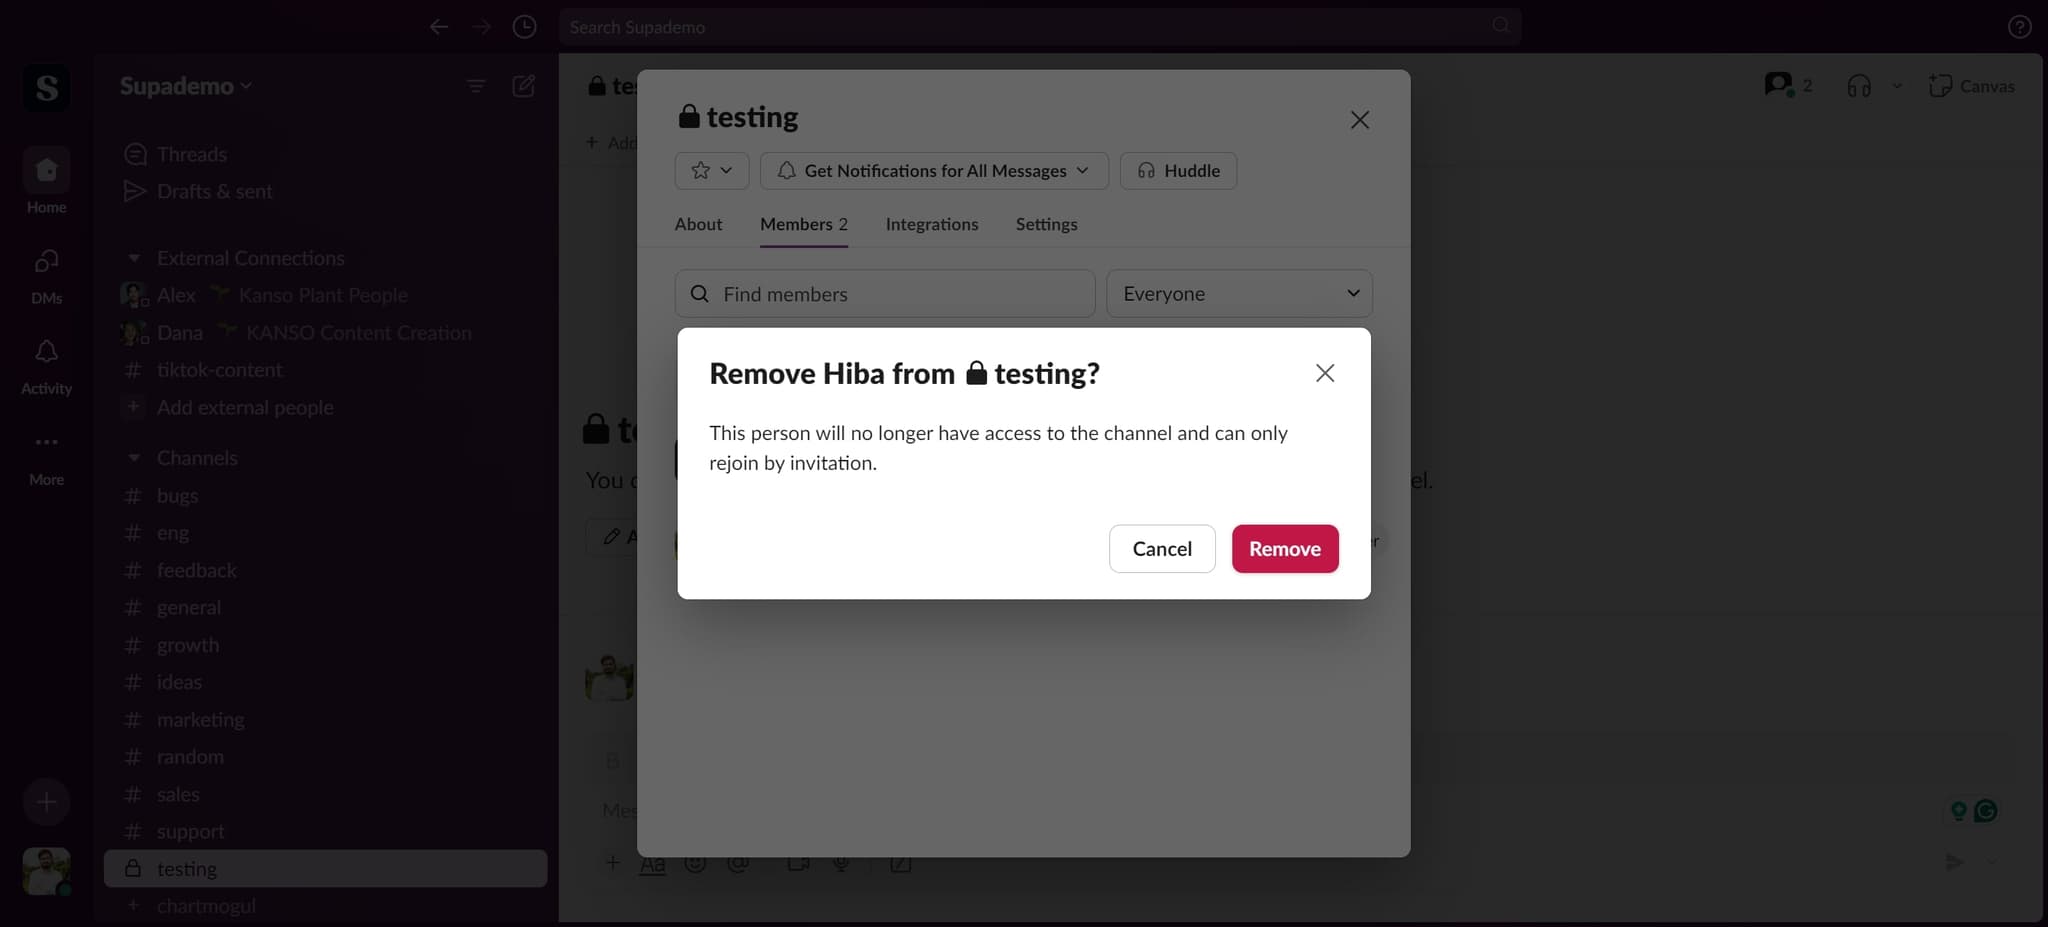This screenshot has width=2048, height=927.
Task: Click the Remove button to confirm
Action: tap(1285, 548)
